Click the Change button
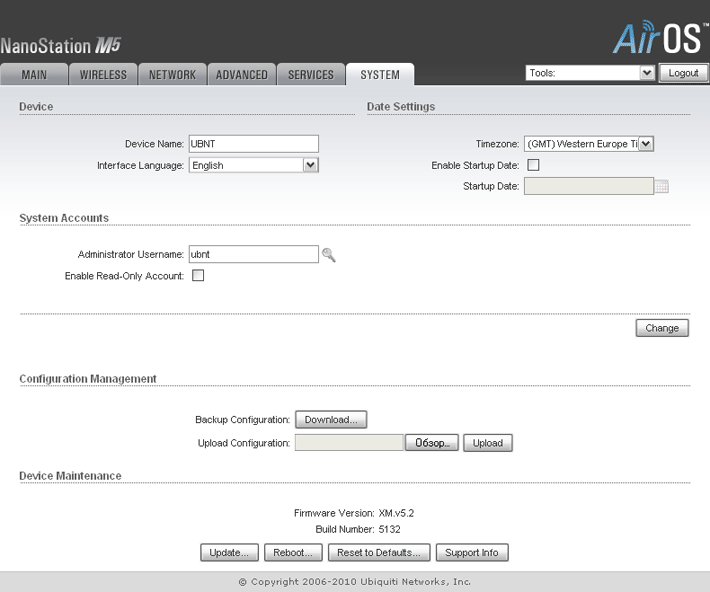 tap(662, 328)
